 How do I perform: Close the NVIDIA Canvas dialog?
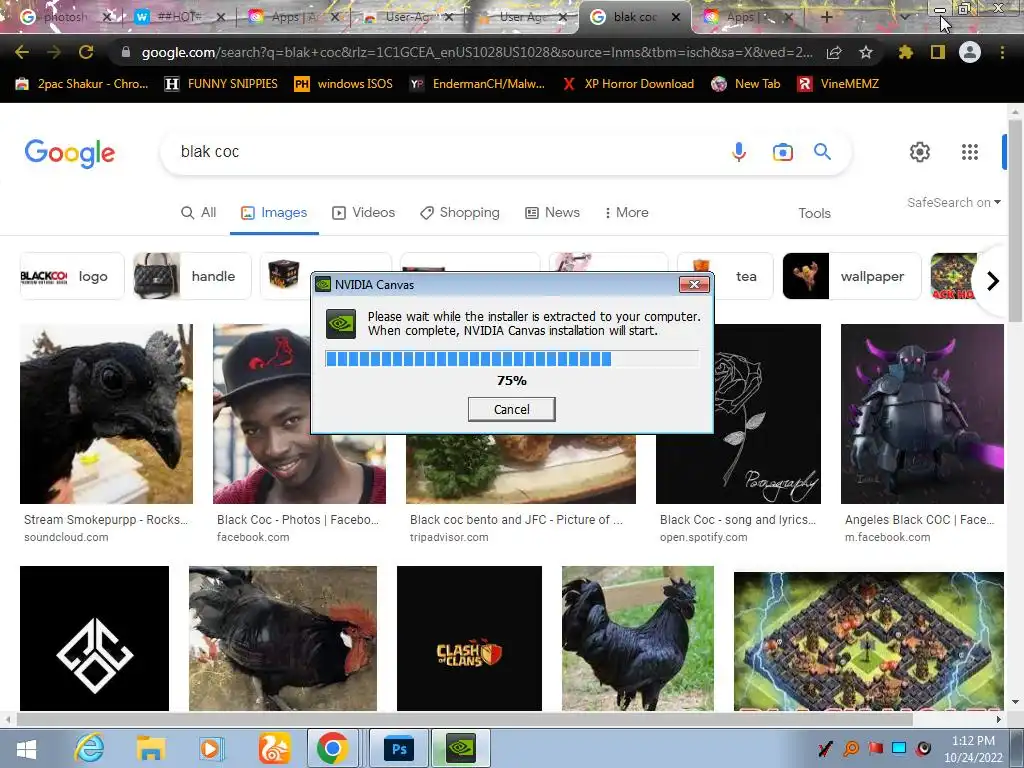tap(694, 284)
